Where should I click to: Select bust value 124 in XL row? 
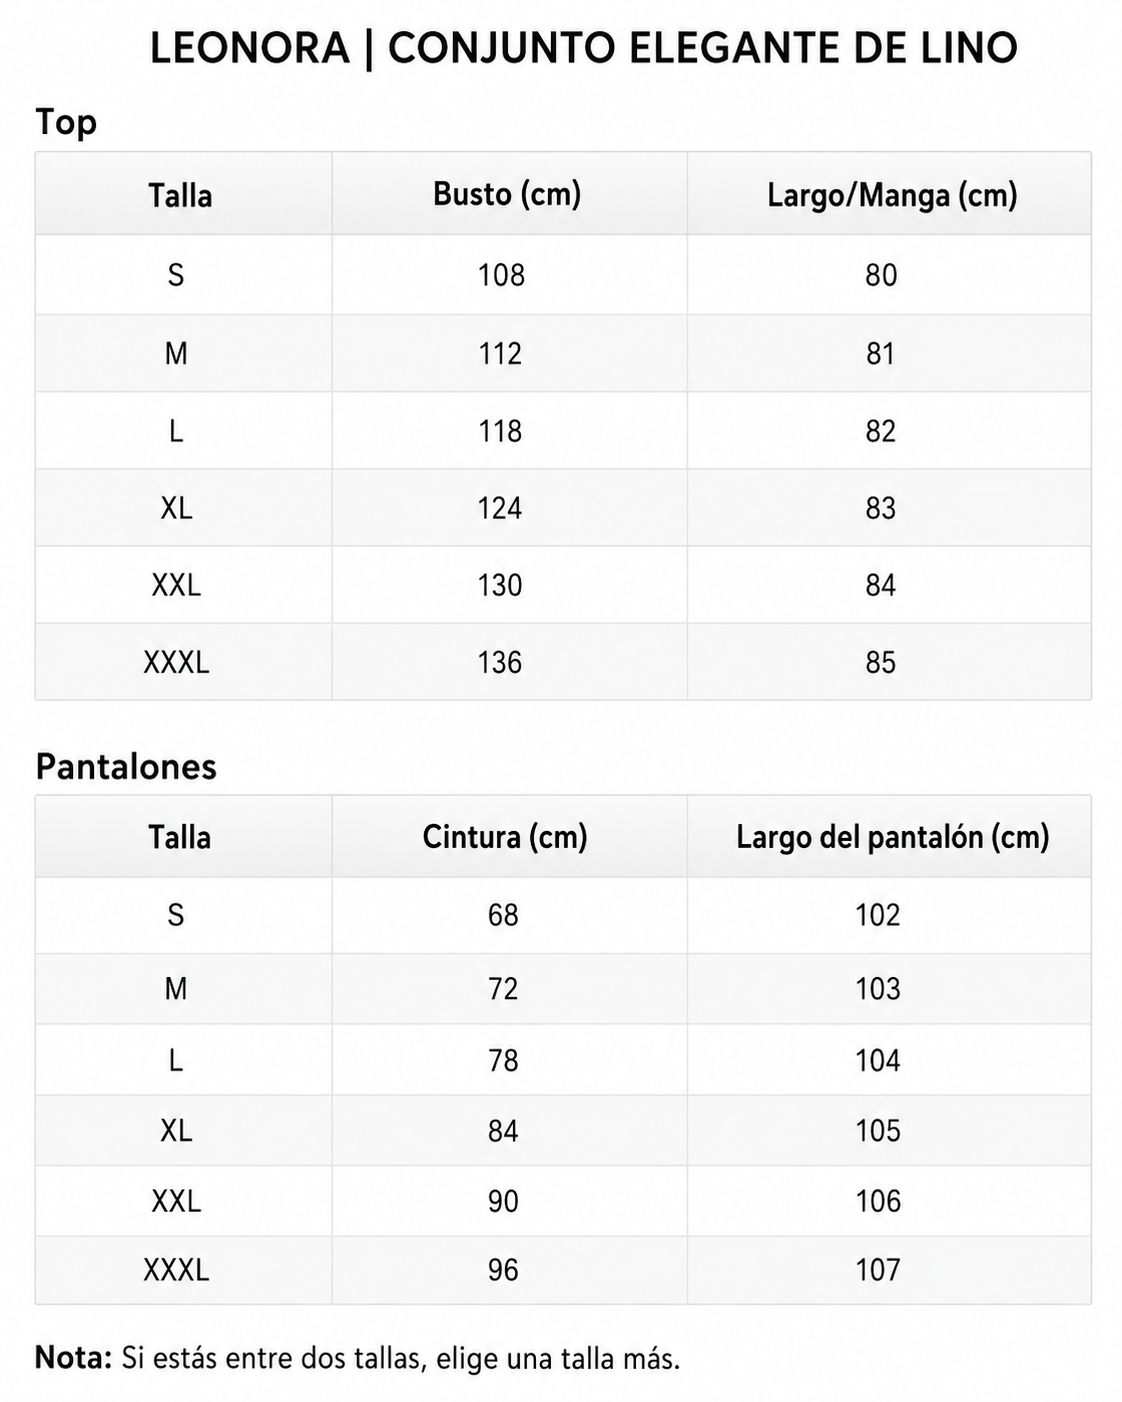500,508
